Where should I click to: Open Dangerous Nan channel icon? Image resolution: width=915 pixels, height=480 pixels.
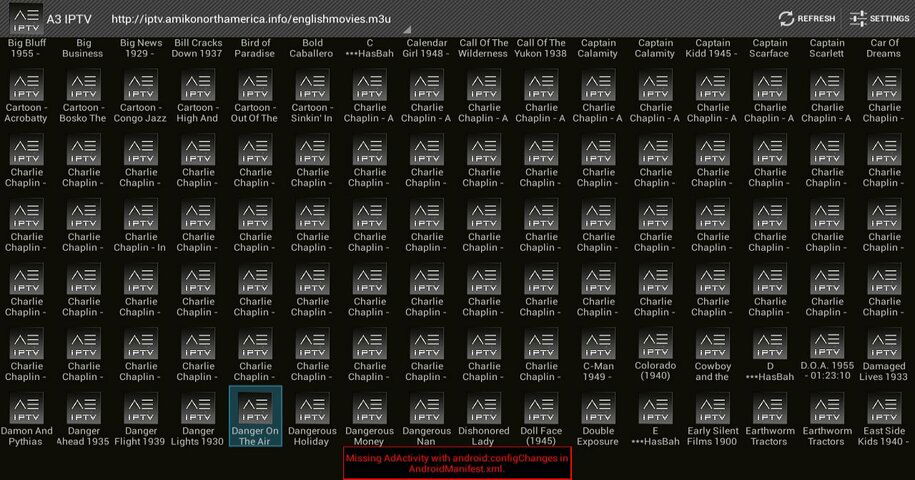coord(427,409)
